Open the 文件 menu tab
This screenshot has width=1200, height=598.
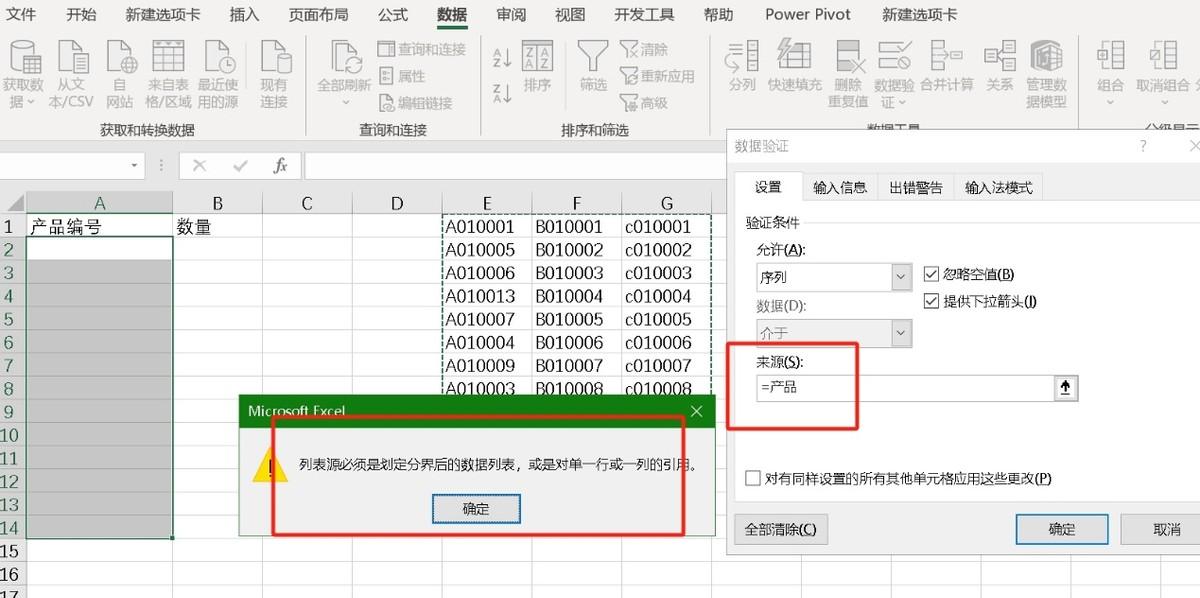coord(21,14)
